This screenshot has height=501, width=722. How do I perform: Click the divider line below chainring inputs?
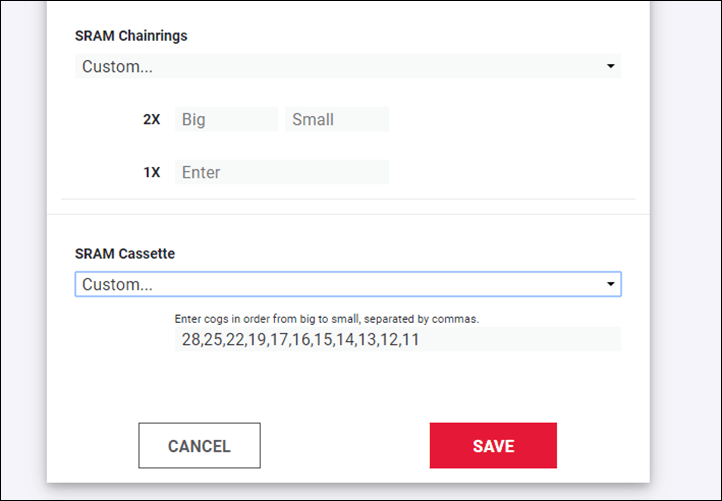(348, 199)
